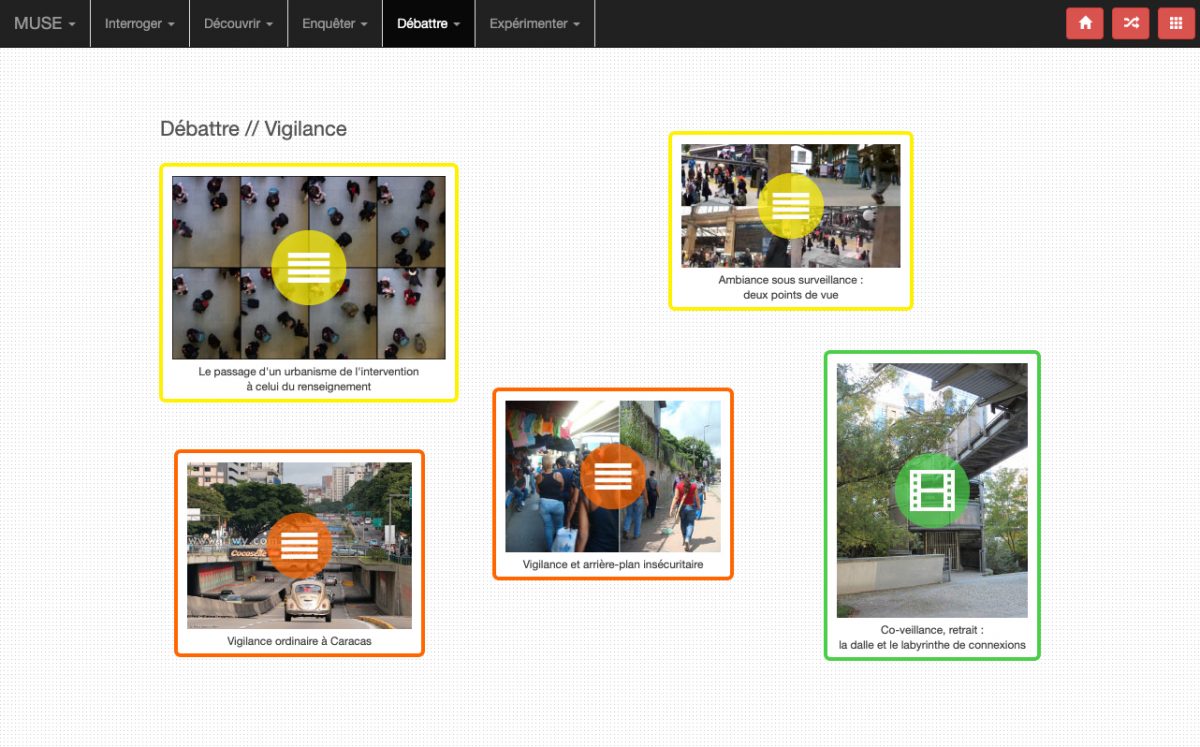Open 'Vigilance ordinaire à Caracas' caption link
The image size is (1200, 747).
coord(299,641)
